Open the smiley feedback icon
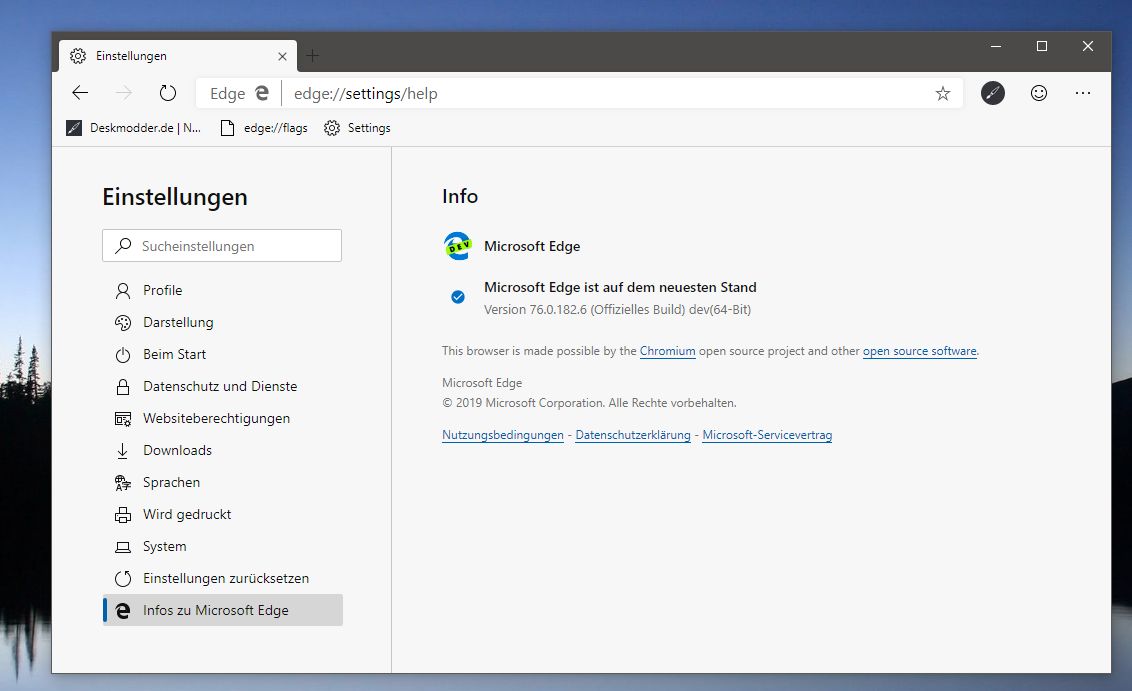 [x=1039, y=93]
